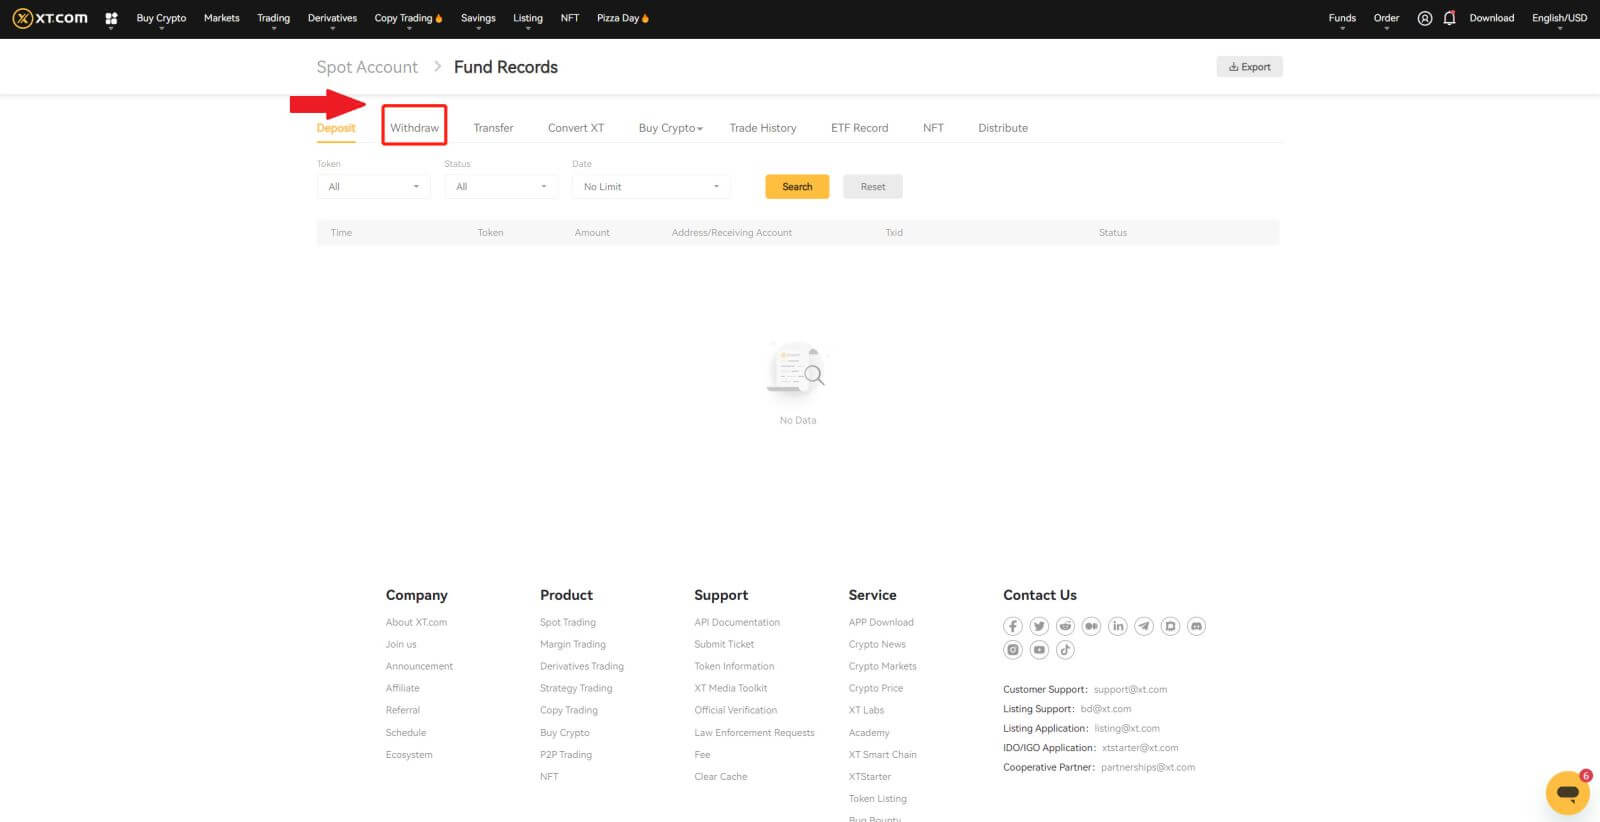This screenshot has width=1600, height=822.
Task: Switch to the Trade History tab
Action: (763, 128)
